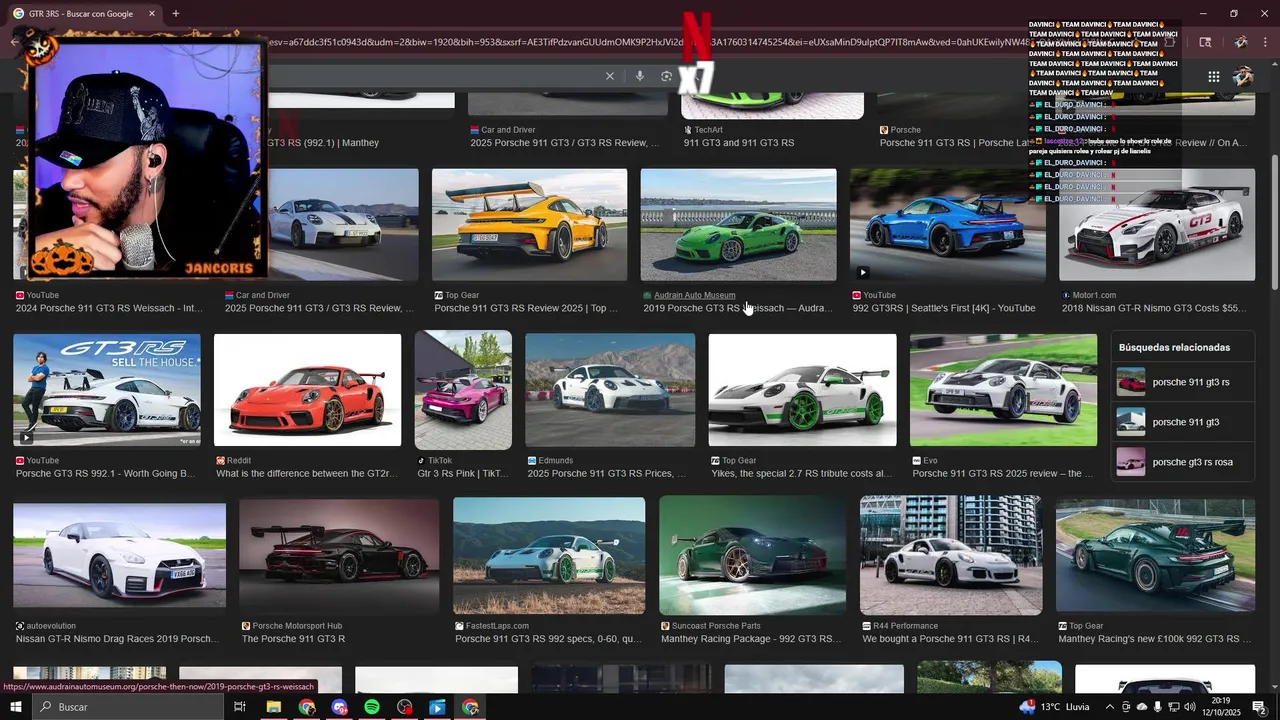The image size is (1280, 720).
Task: Open '2018 Nissan GT-R Nismo GT3 Costs' link
Action: [x=1154, y=308]
